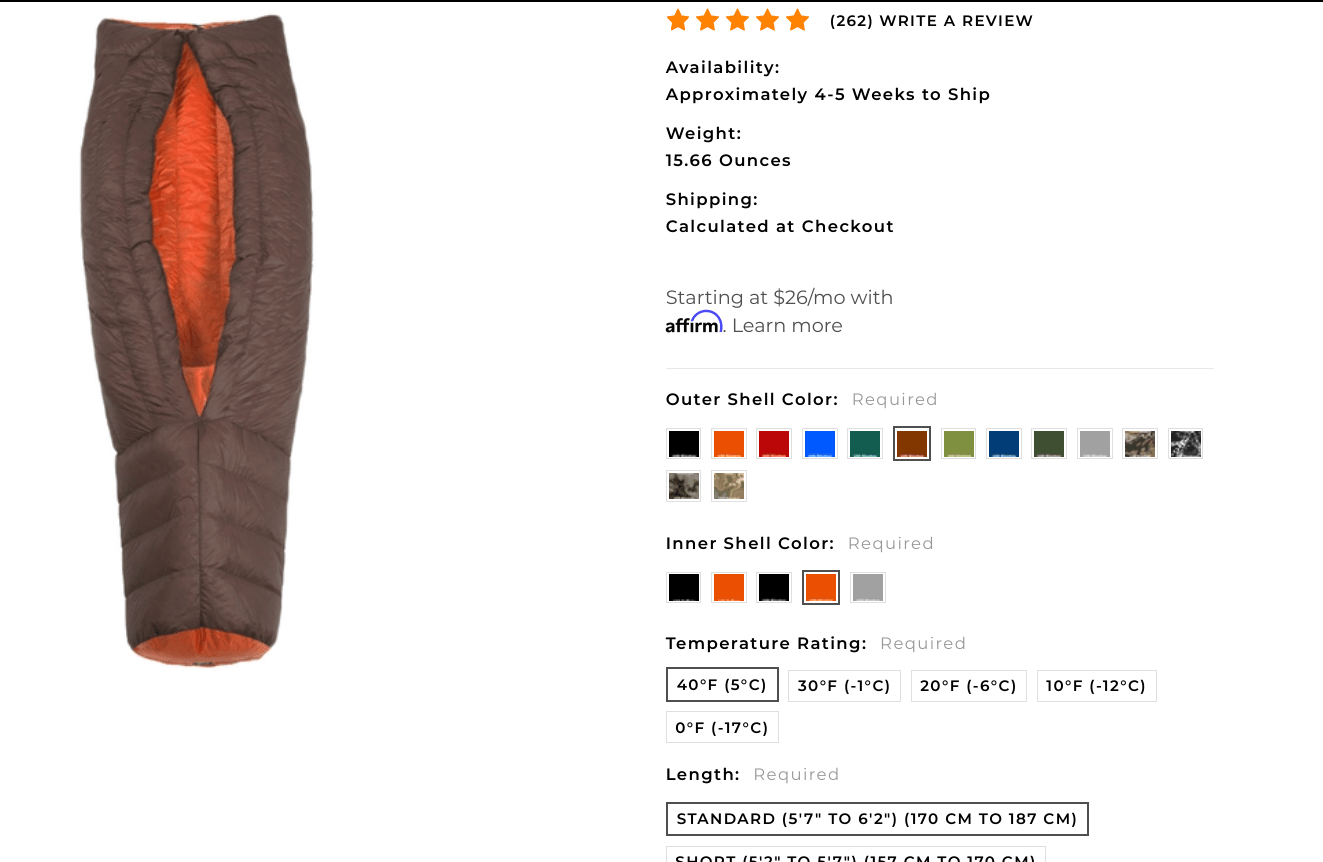Image resolution: width=1323 pixels, height=862 pixels.
Task: Click the five-star rating icons
Action: point(738,20)
